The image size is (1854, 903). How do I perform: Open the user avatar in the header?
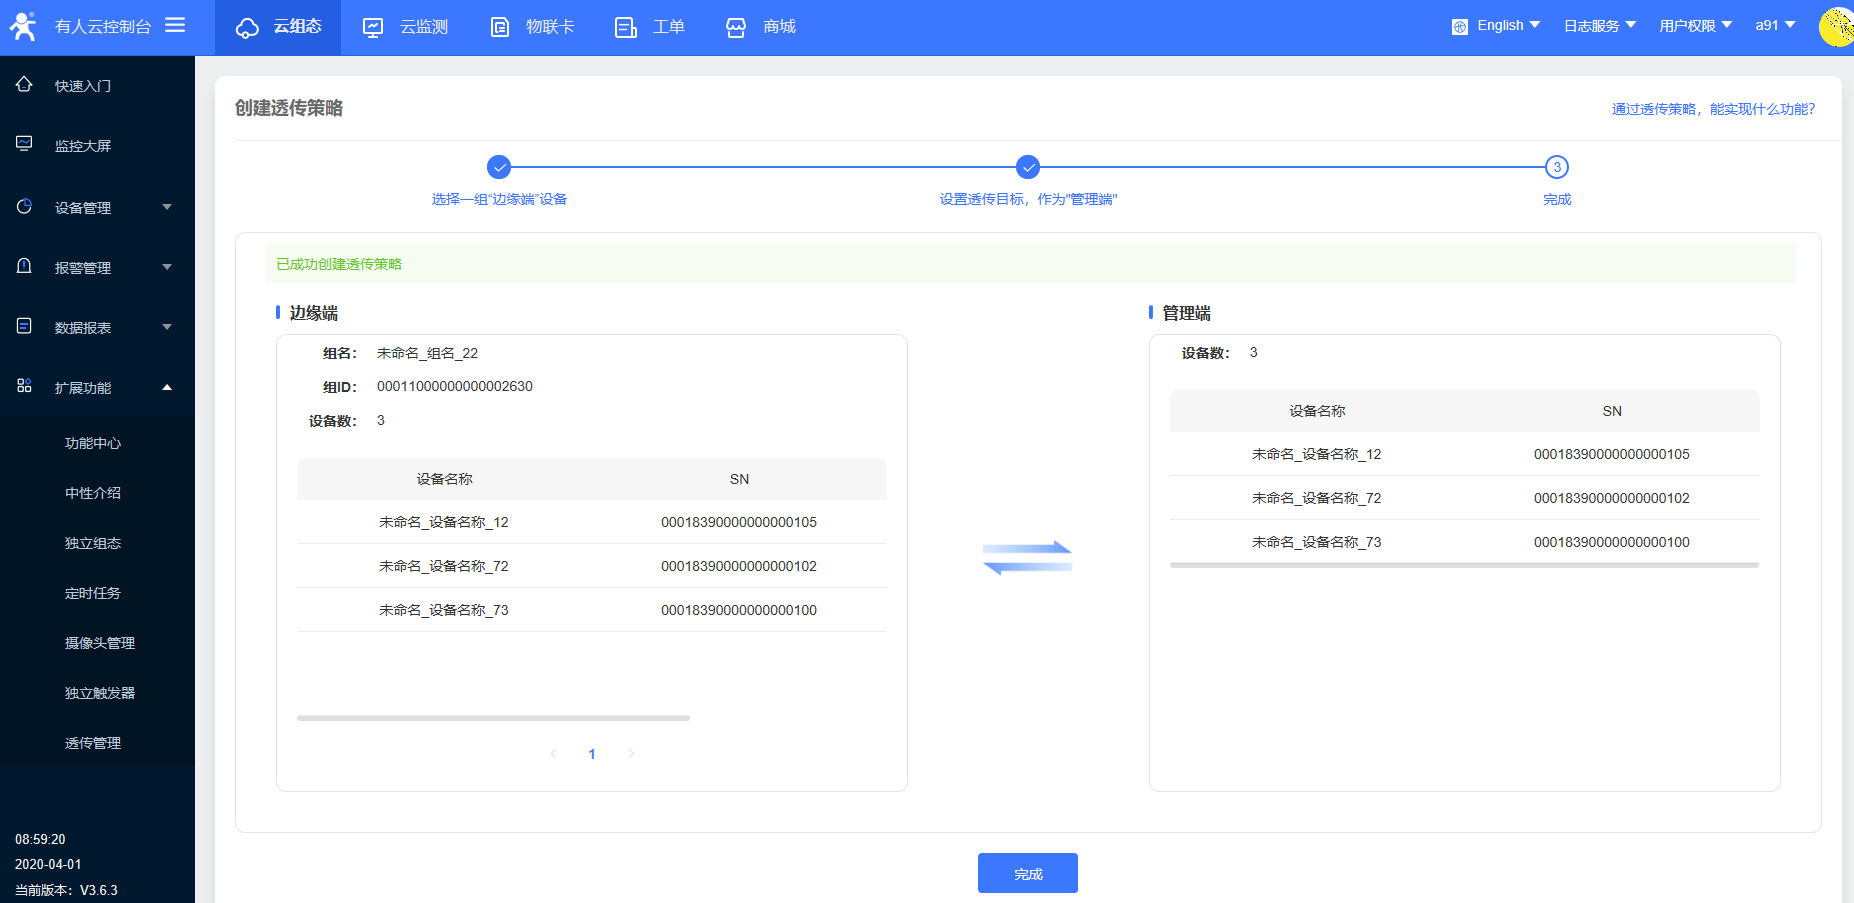pyautogui.click(x=1836, y=27)
